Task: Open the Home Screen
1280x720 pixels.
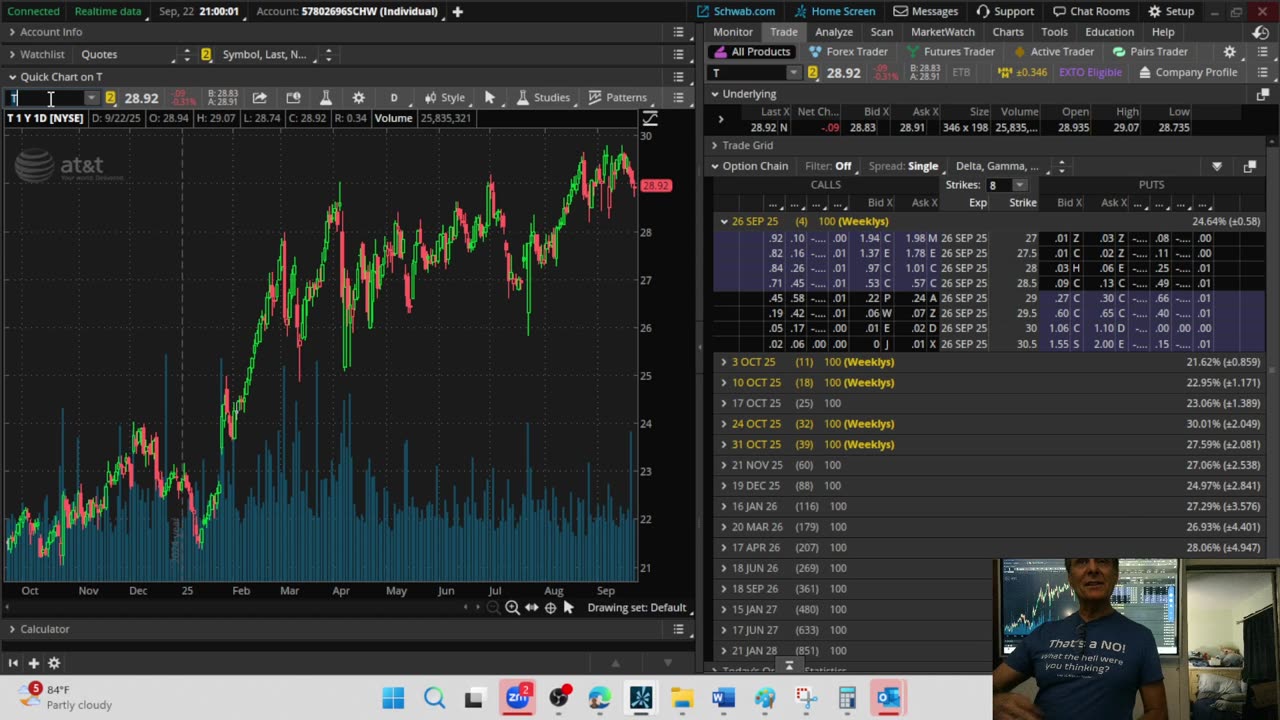Action: click(835, 11)
